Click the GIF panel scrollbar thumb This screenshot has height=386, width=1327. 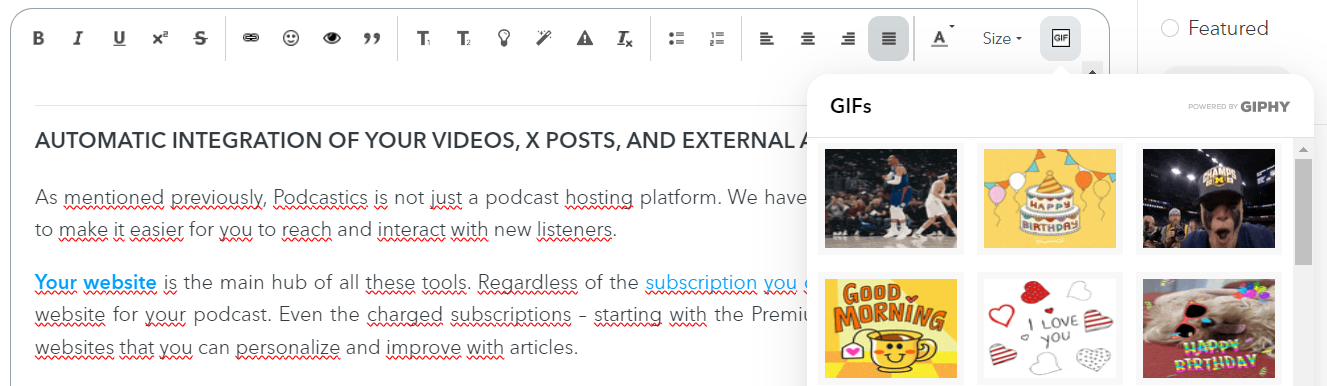tap(1303, 211)
